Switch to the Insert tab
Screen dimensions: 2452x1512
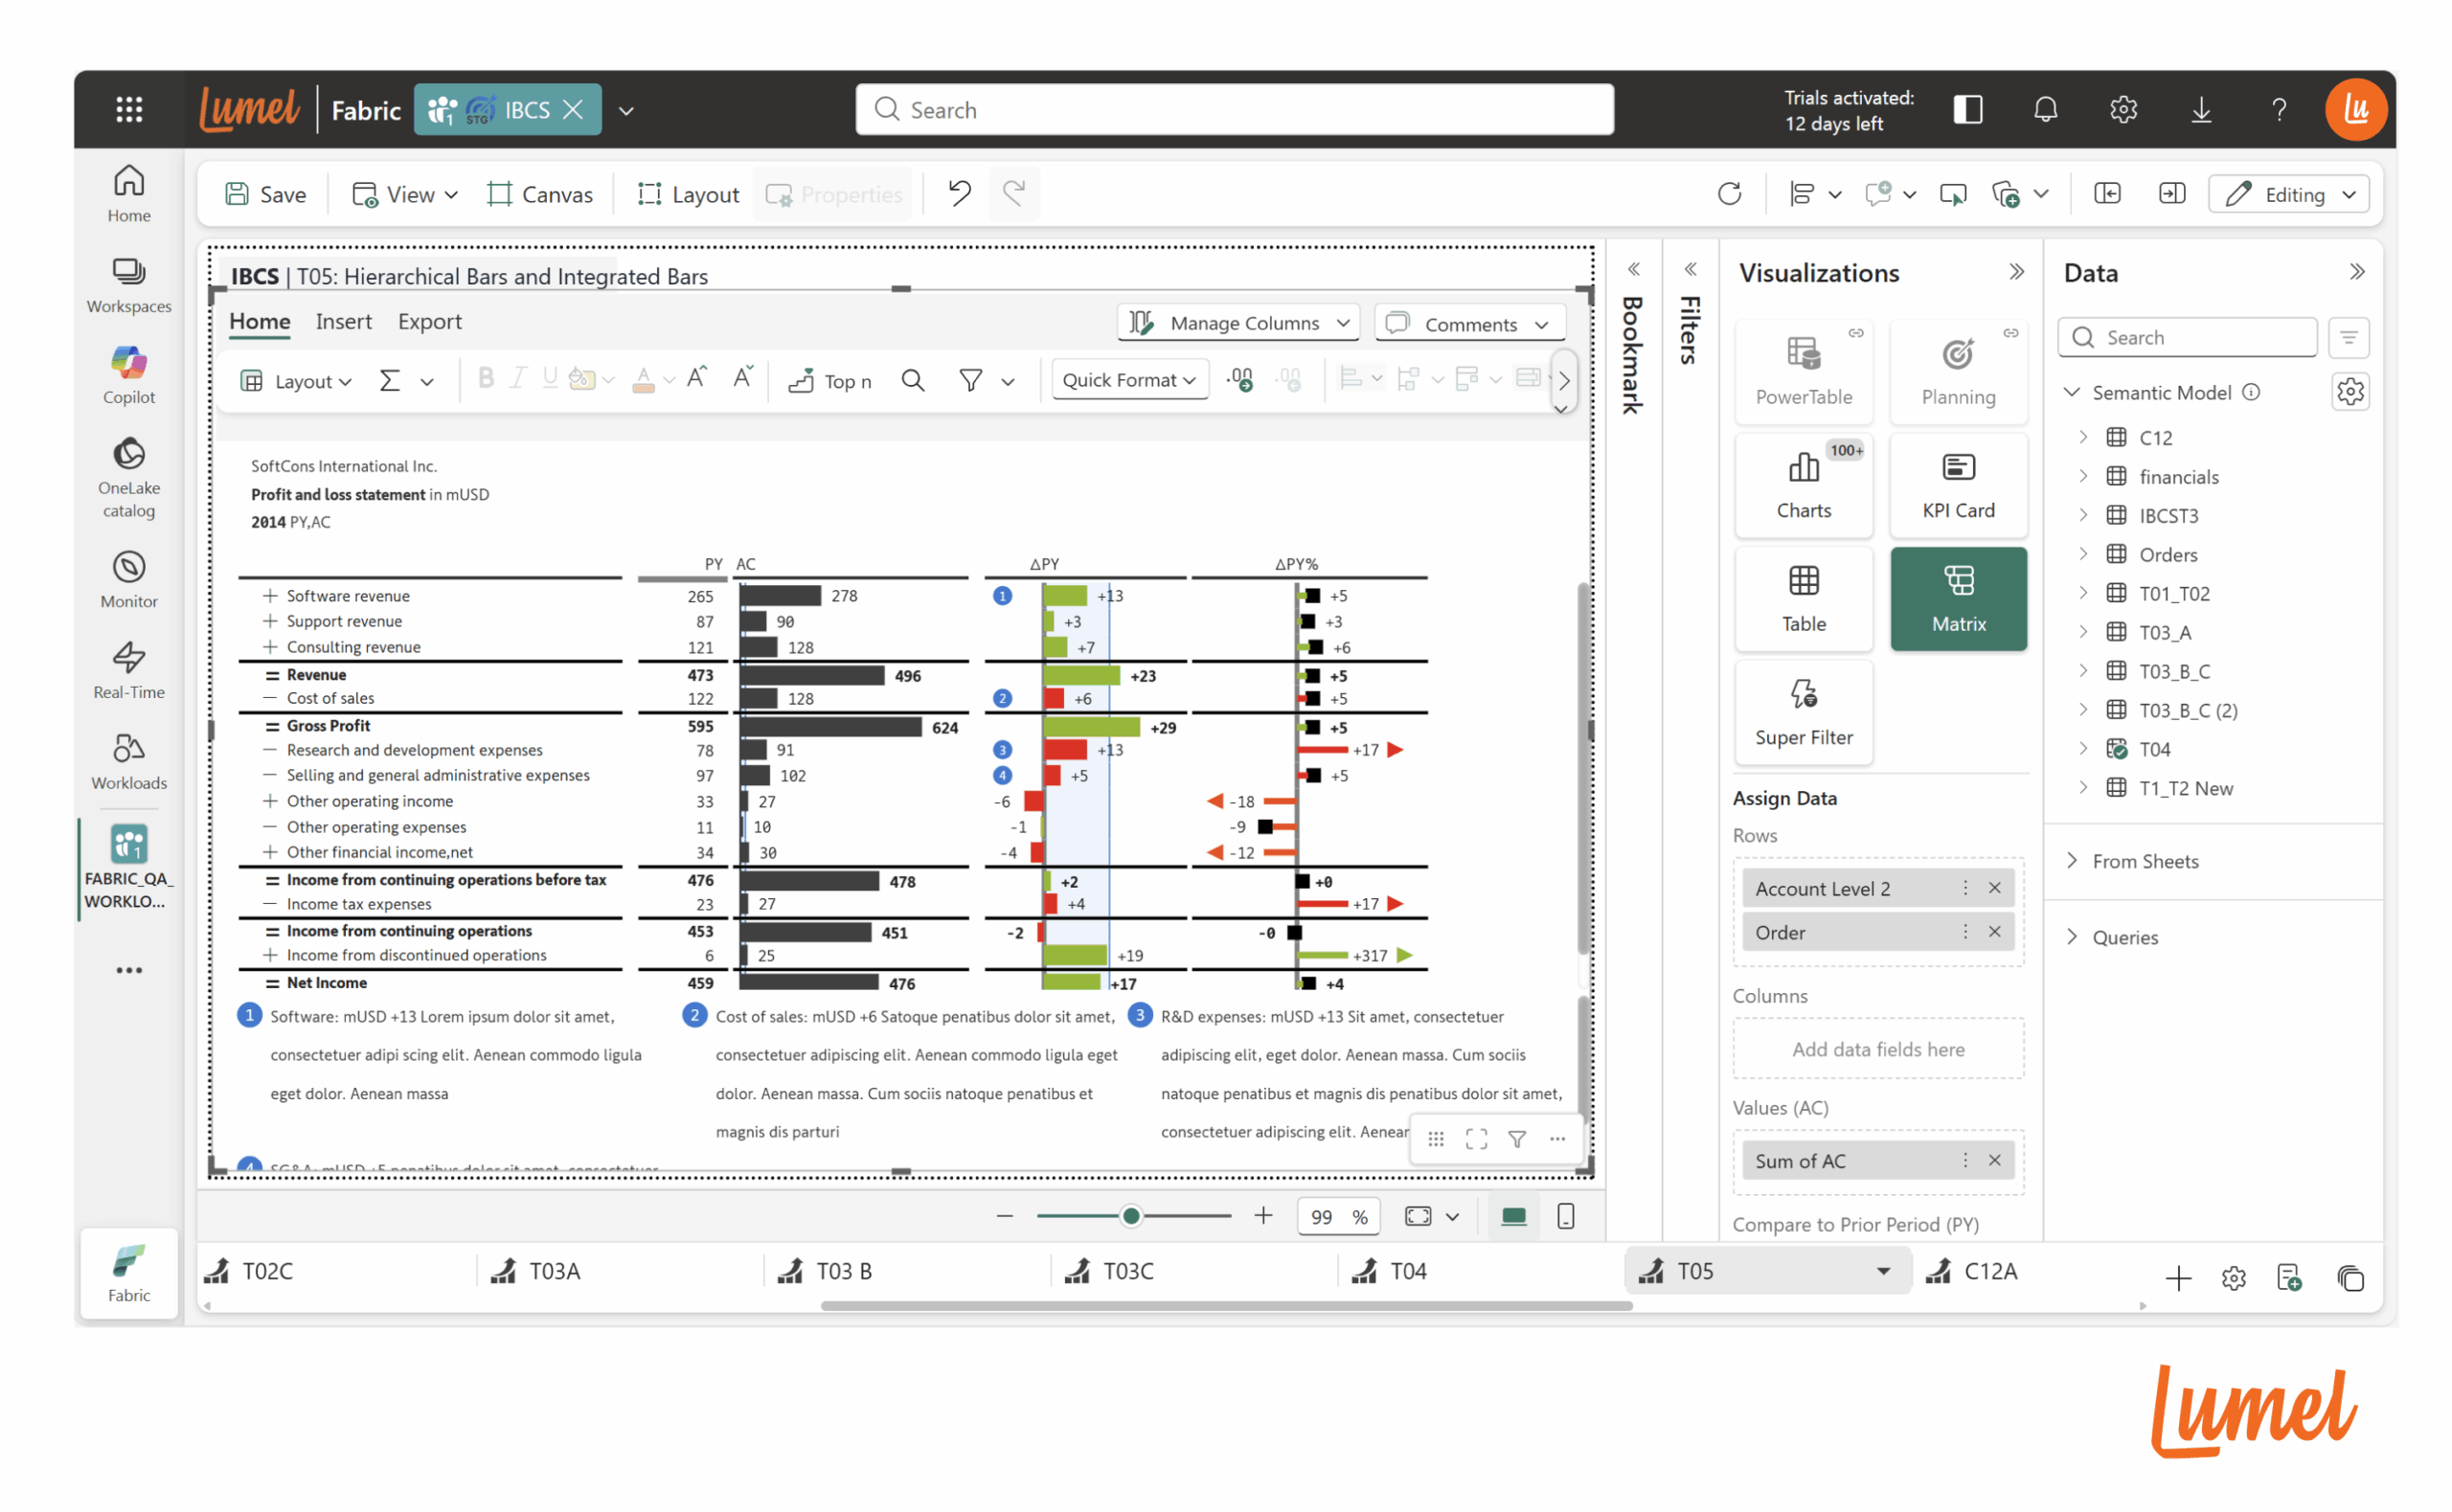coord(343,321)
